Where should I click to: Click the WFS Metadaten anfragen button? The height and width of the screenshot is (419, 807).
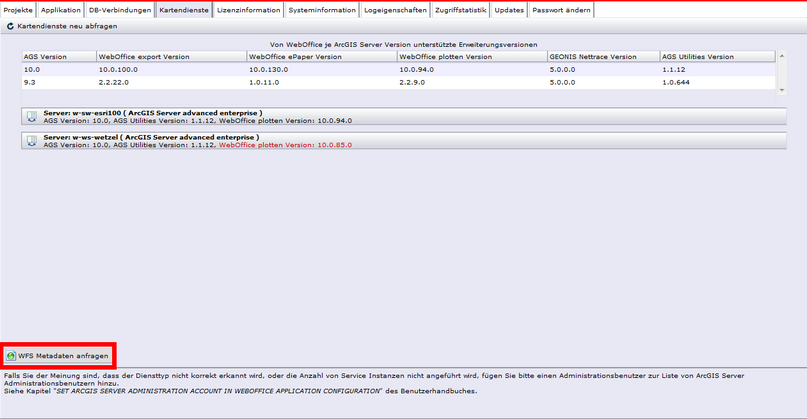click(58, 356)
